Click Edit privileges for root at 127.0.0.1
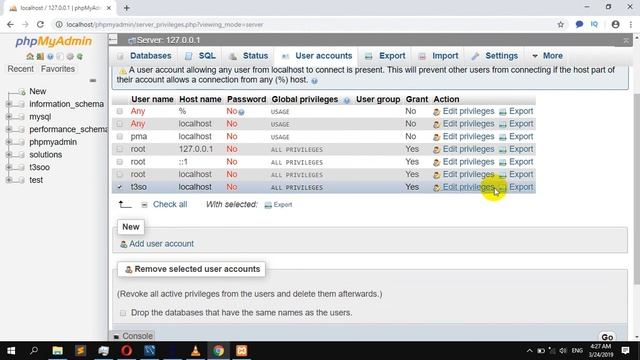Viewport: 640px width, 360px height. [468, 149]
